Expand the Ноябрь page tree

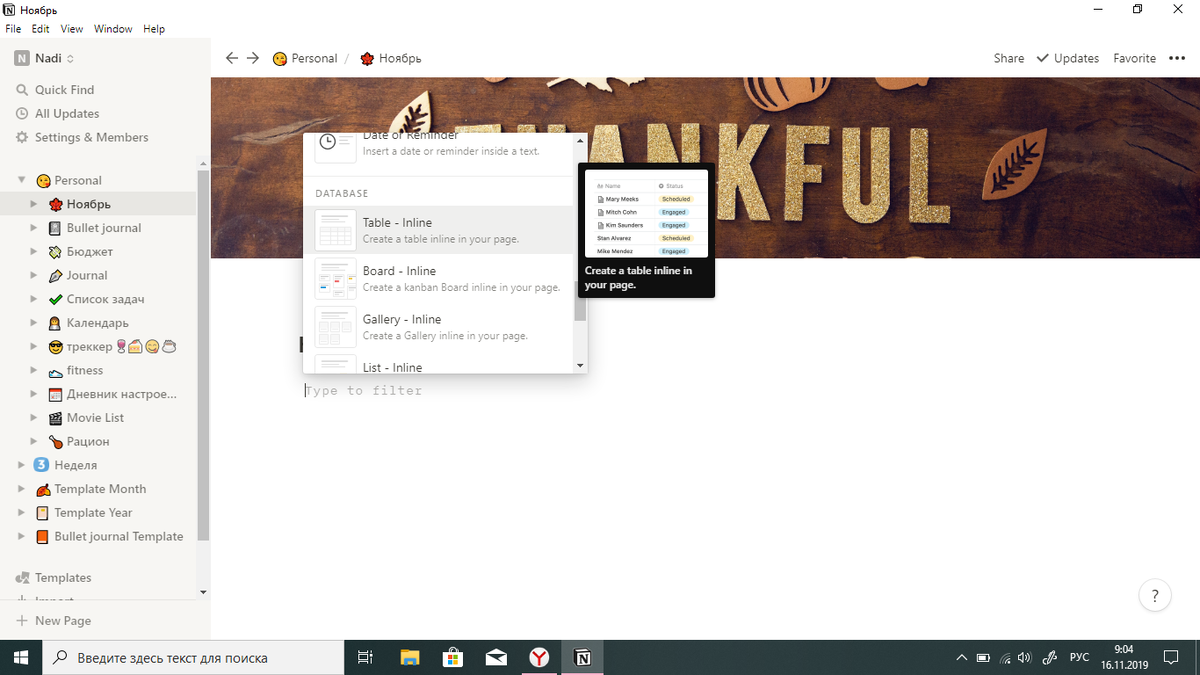point(35,204)
